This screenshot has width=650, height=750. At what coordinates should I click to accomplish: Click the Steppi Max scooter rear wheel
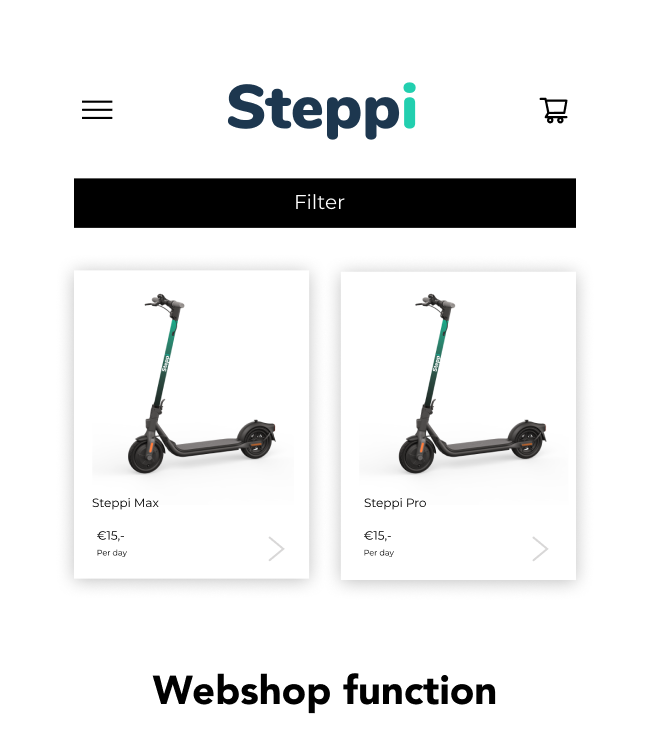pos(255,441)
